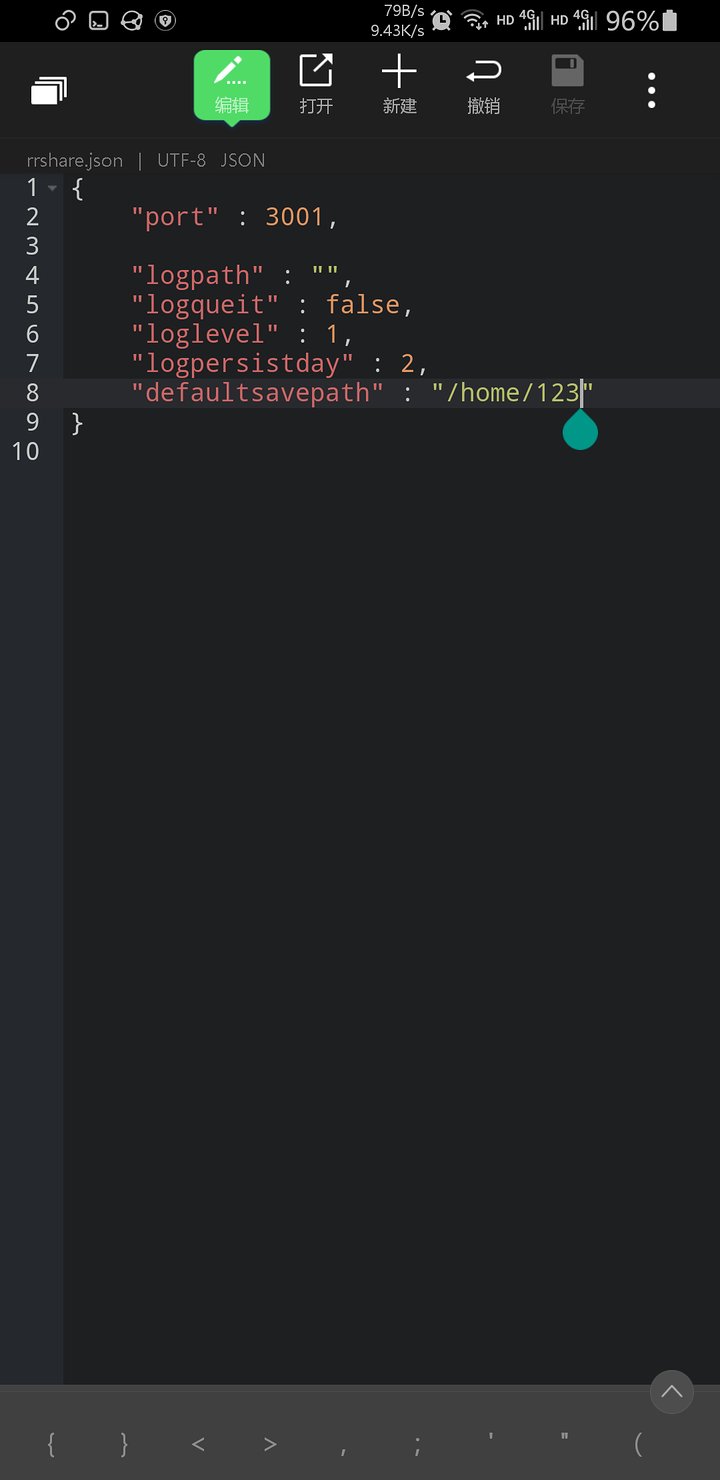Screen dimensions: 720x1480
Task: Select the UTF-8 encoding label
Action: coord(181,160)
